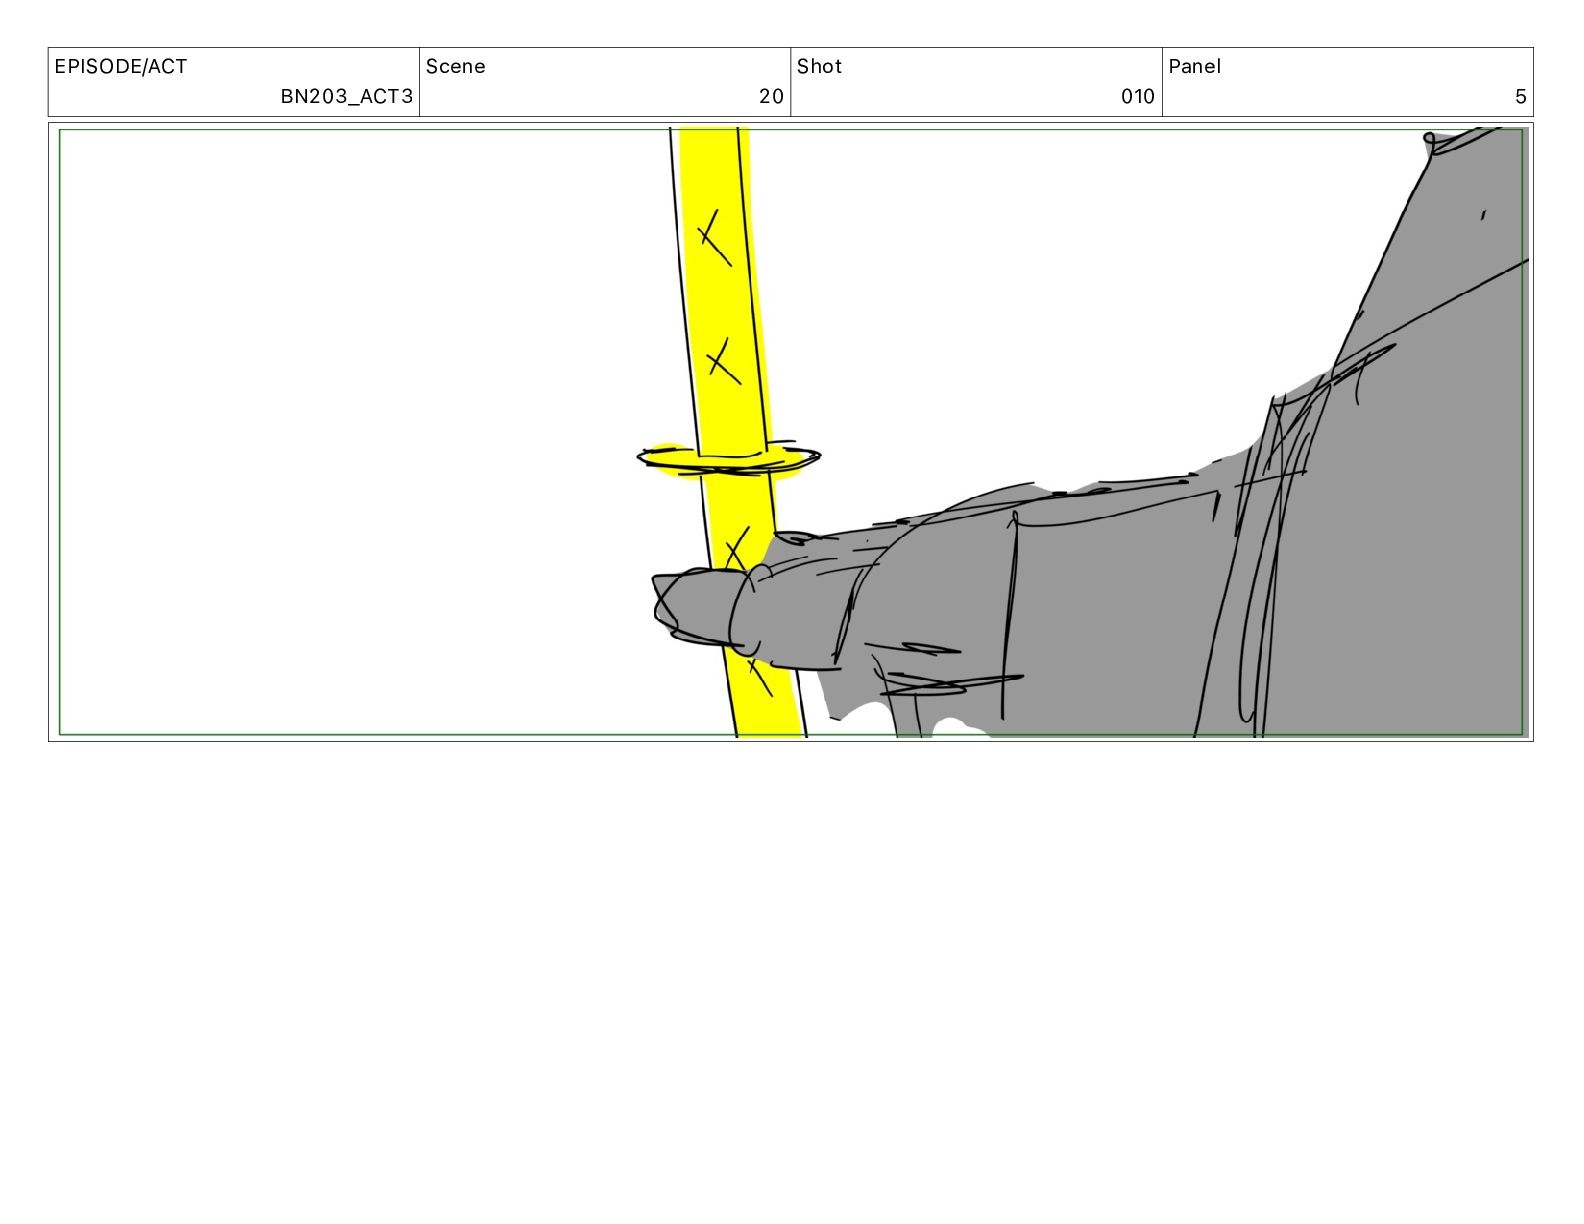
Task: Select the BN203_ACT3 episode value
Action: pyautogui.click(x=346, y=97)
